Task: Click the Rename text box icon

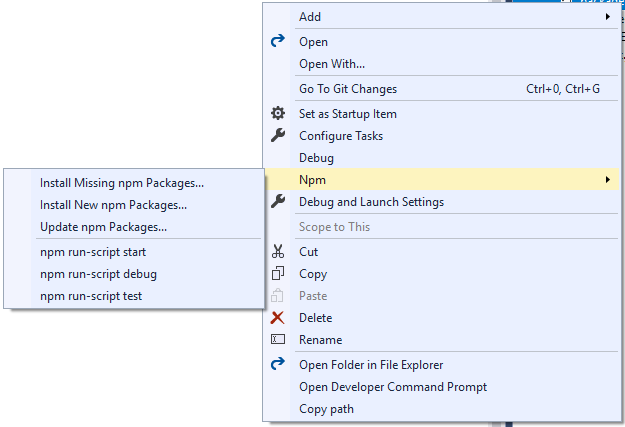Action: [278, 339]
